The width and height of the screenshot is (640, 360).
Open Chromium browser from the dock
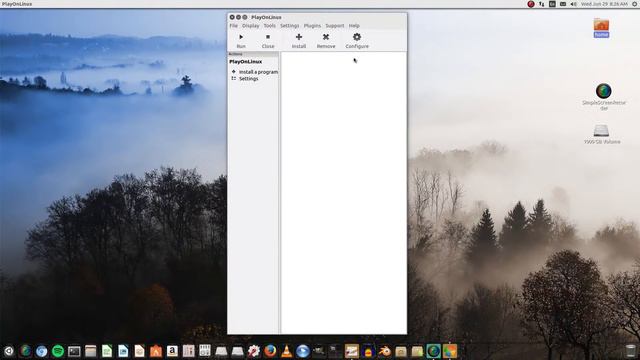point(42,351)
